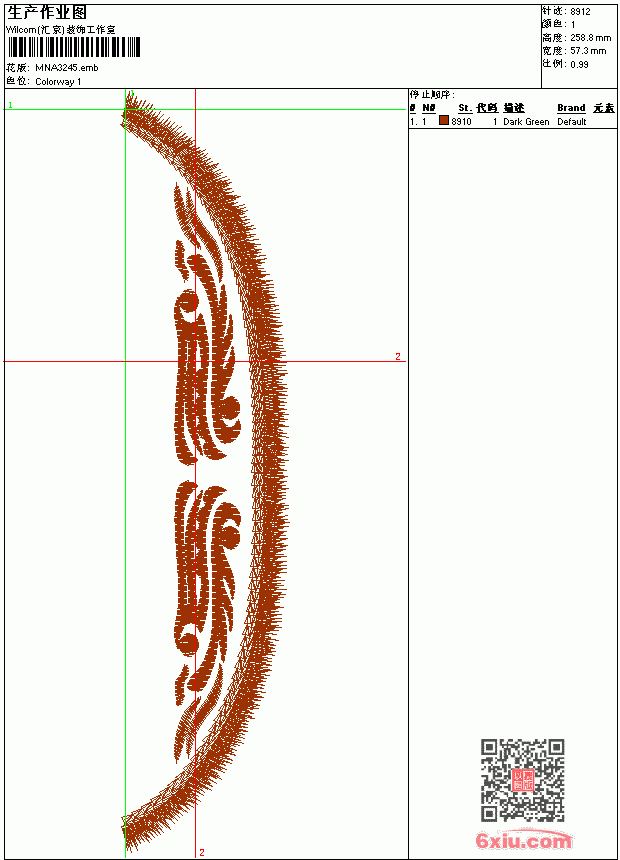Click the 描述 column header
Viewport: 620px width, 860px height.
[514, 108]
